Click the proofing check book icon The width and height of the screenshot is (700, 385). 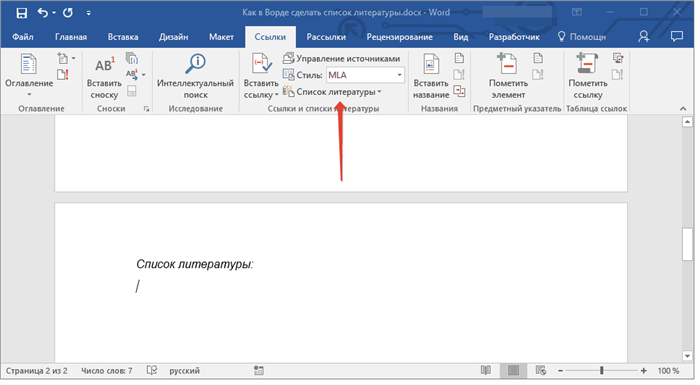click(152, 371)
